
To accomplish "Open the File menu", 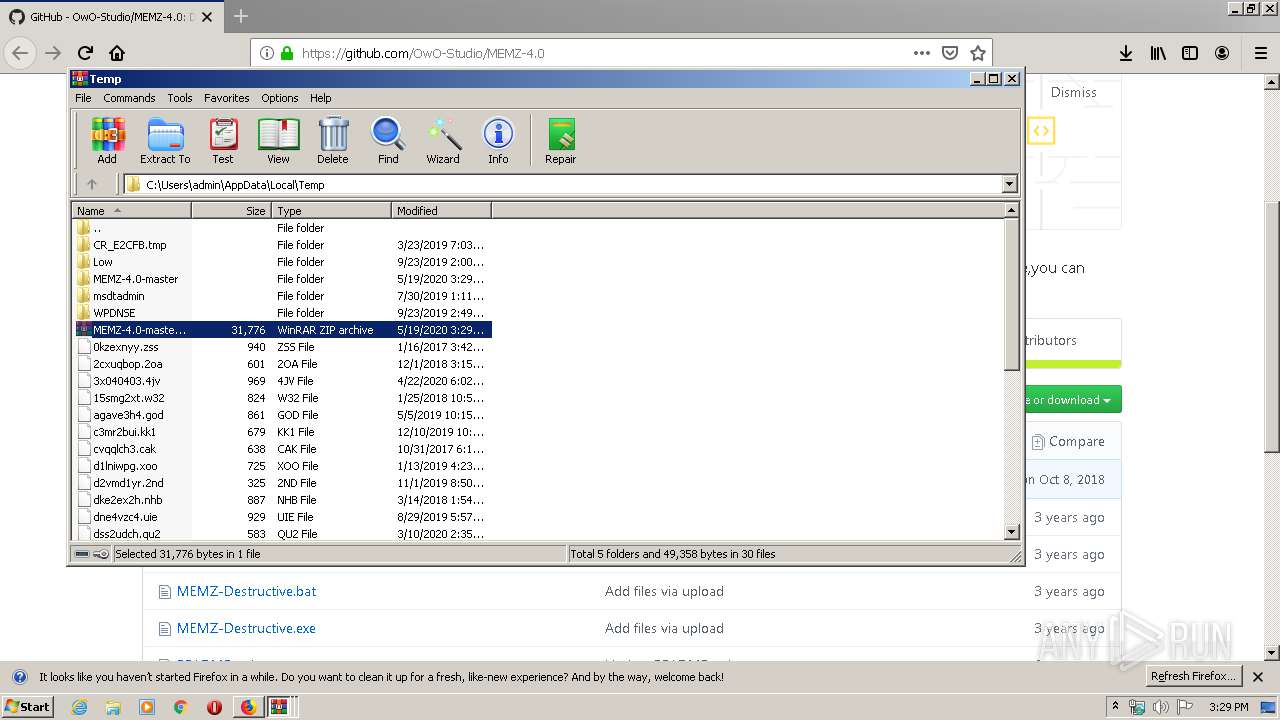I will tap(83, 98).
